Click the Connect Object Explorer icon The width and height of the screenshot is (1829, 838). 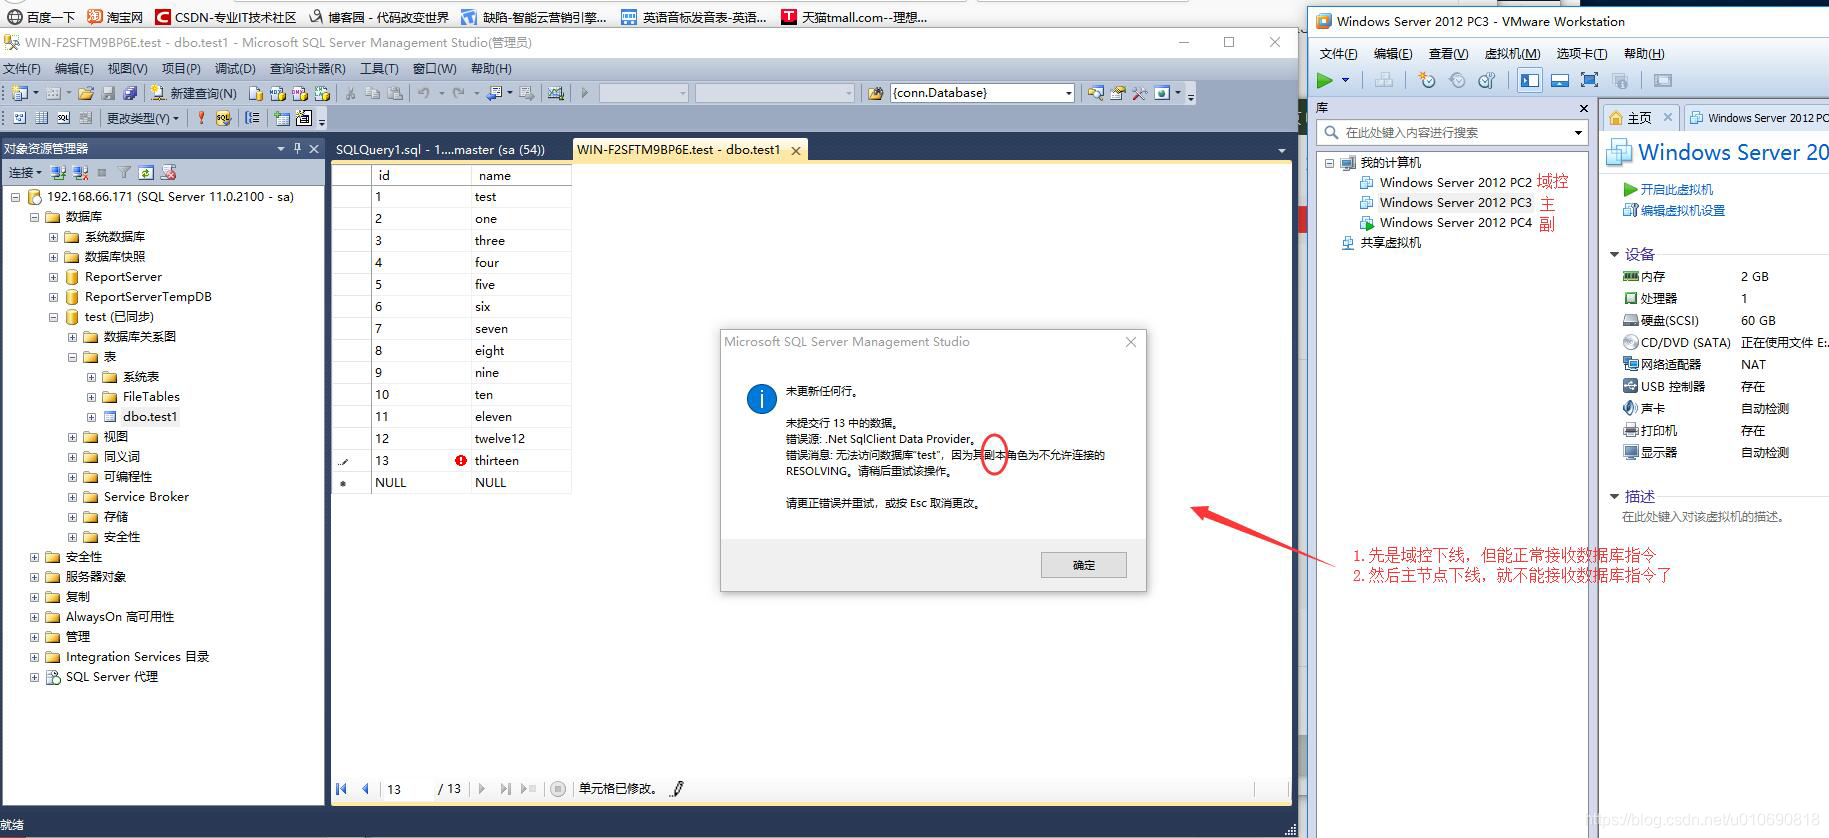point(58,173)
